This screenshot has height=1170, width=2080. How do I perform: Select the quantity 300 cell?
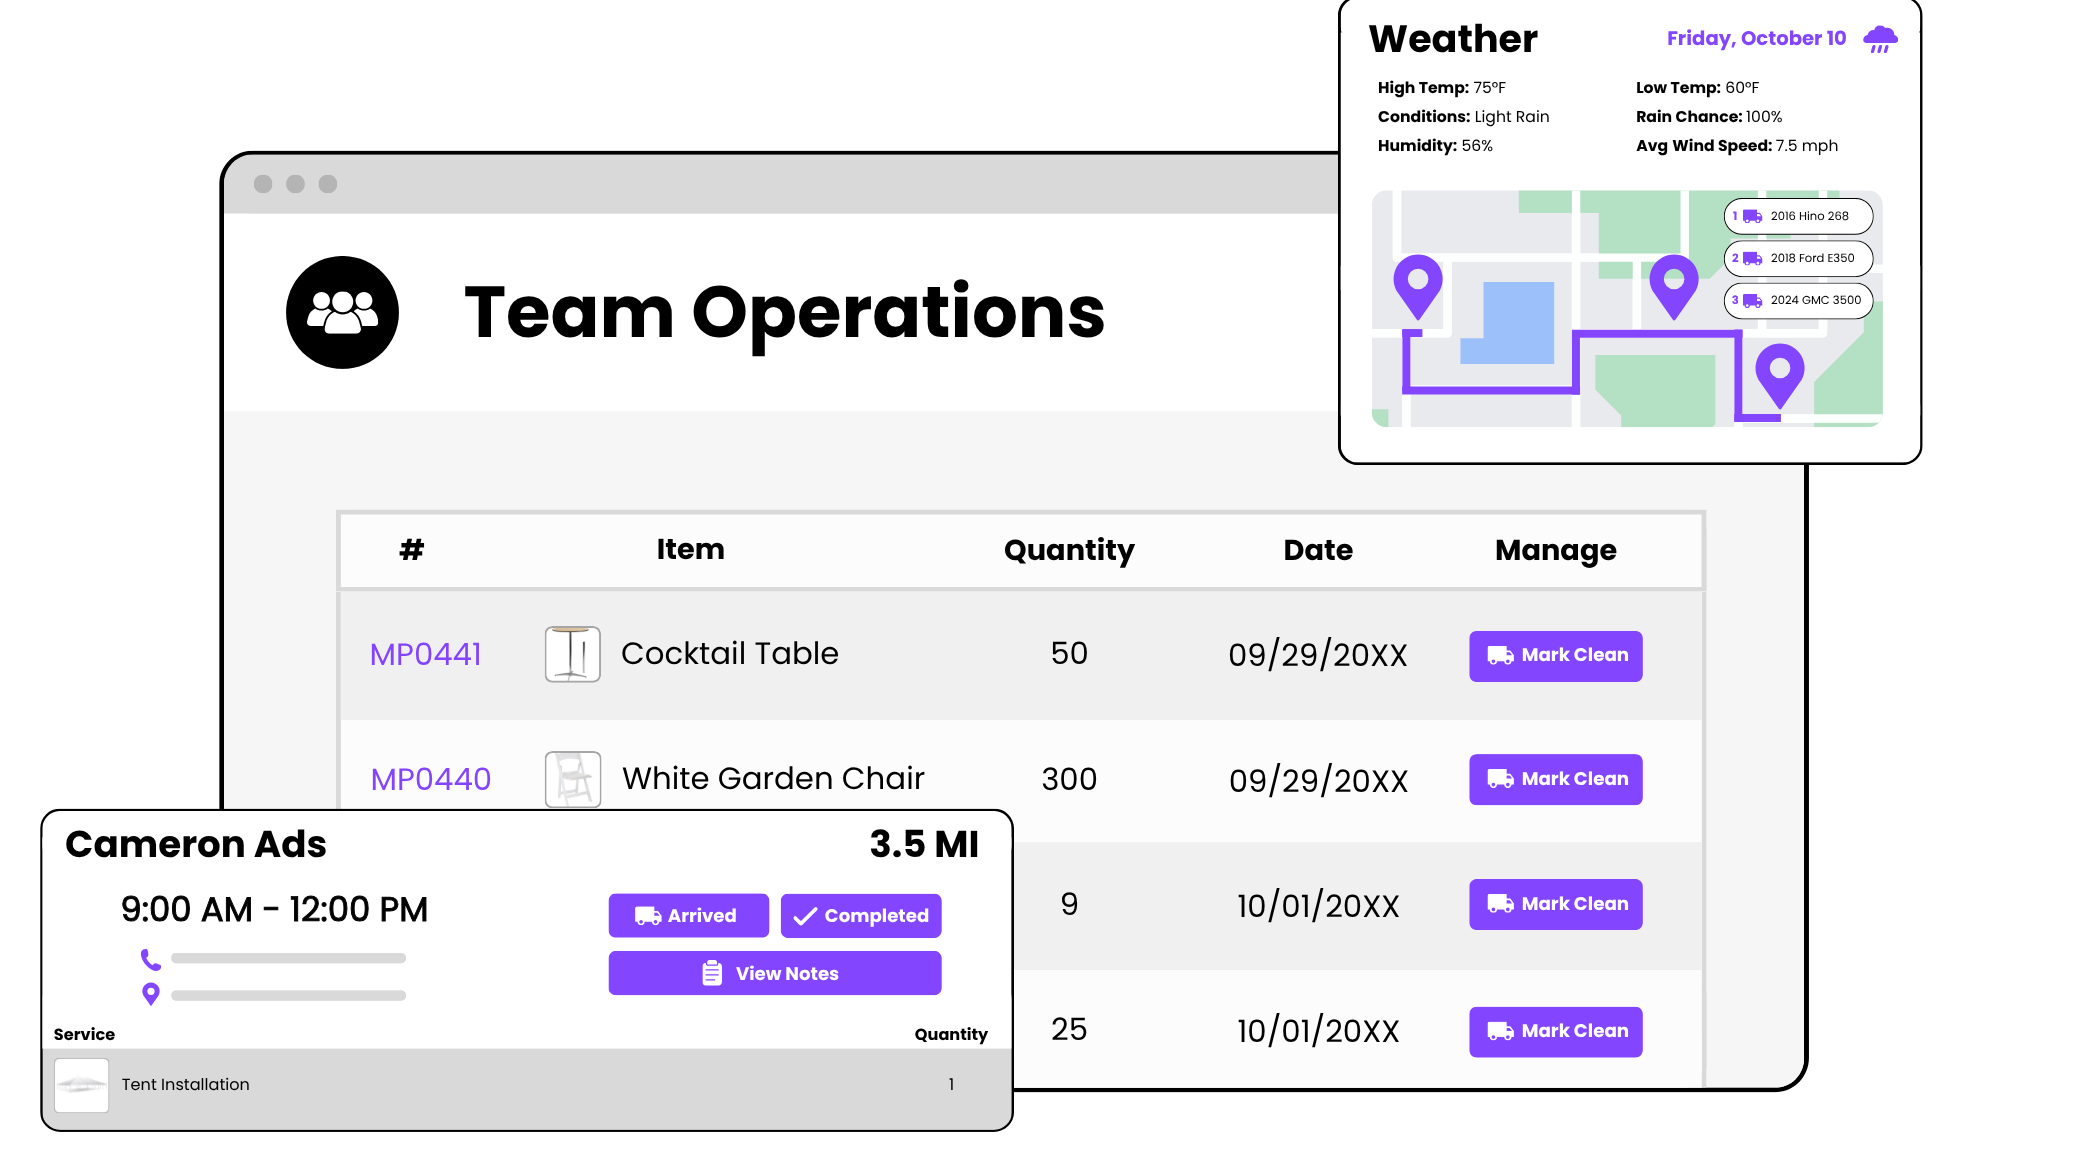(x=1069, y=779)
